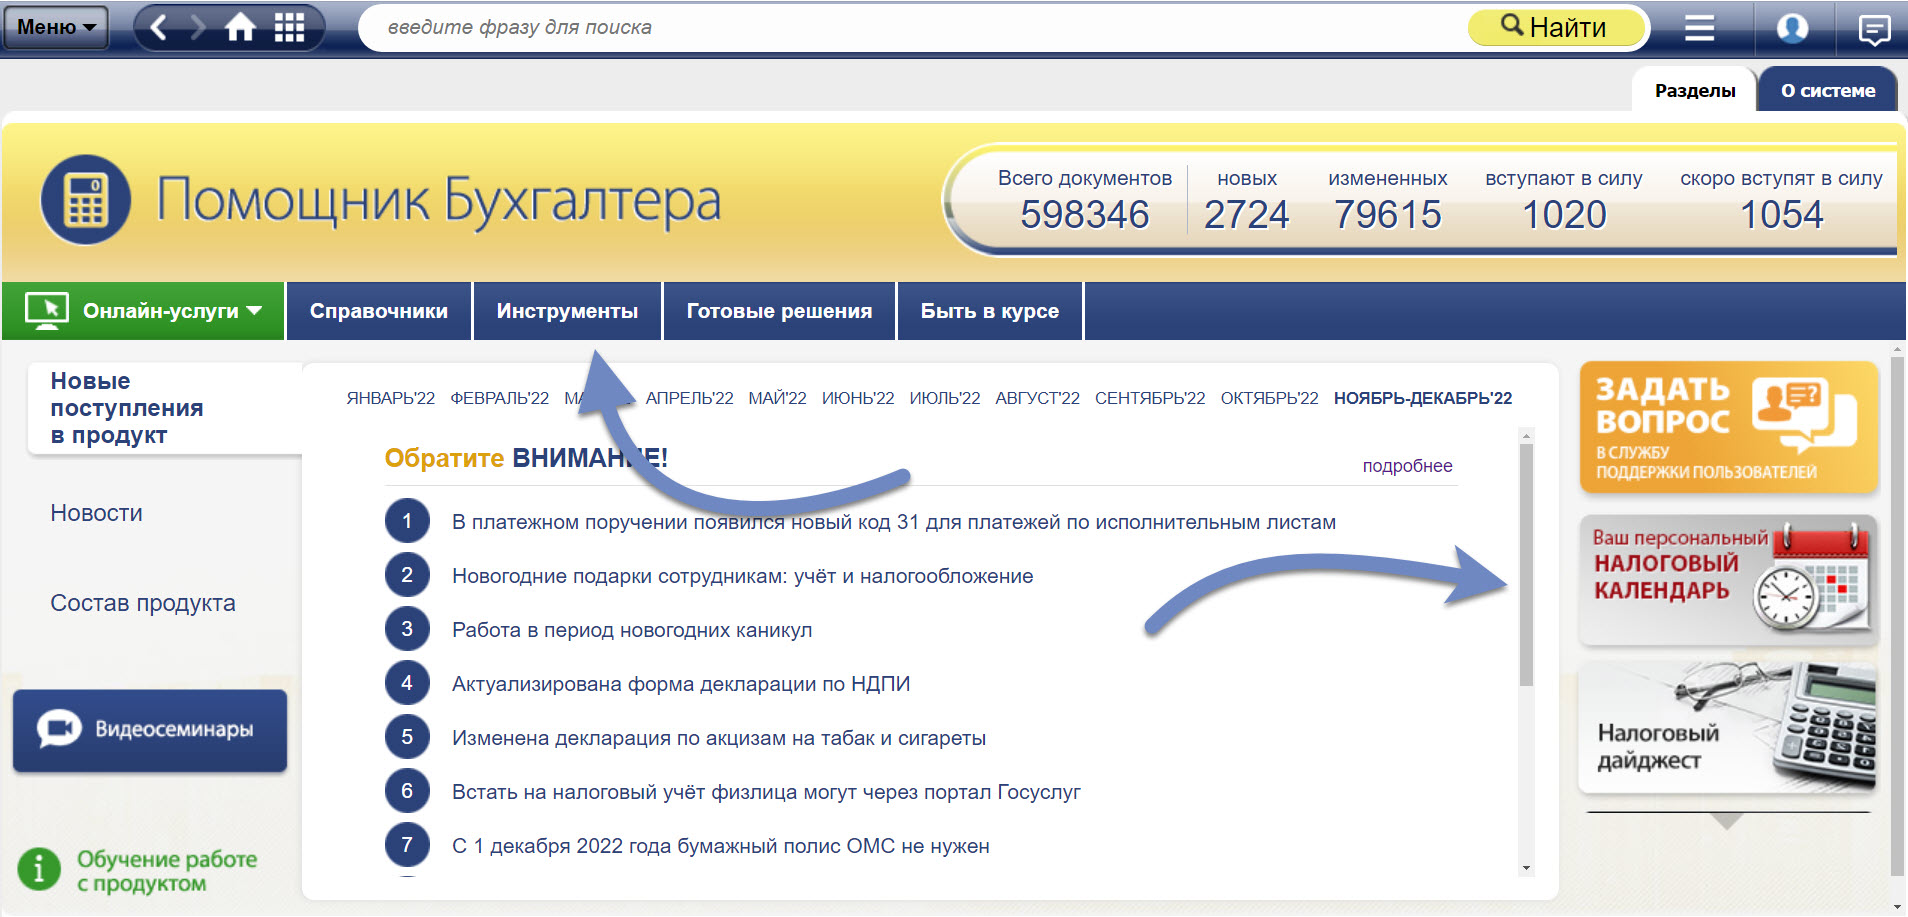Viewport: 1908px width, 917px height.
Task: Click the scroll-up arrow of the news list
Action: [x=1526, y=436]
